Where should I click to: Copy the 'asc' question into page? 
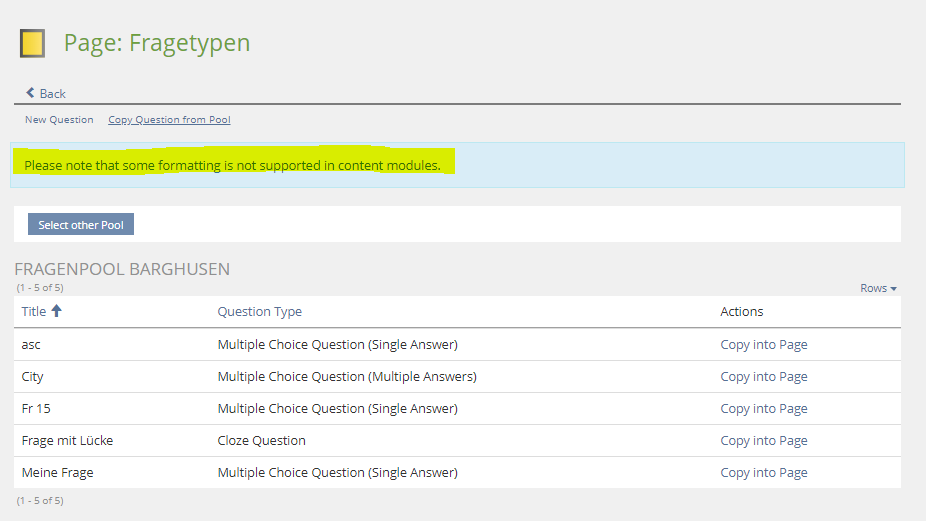point(763,345)
